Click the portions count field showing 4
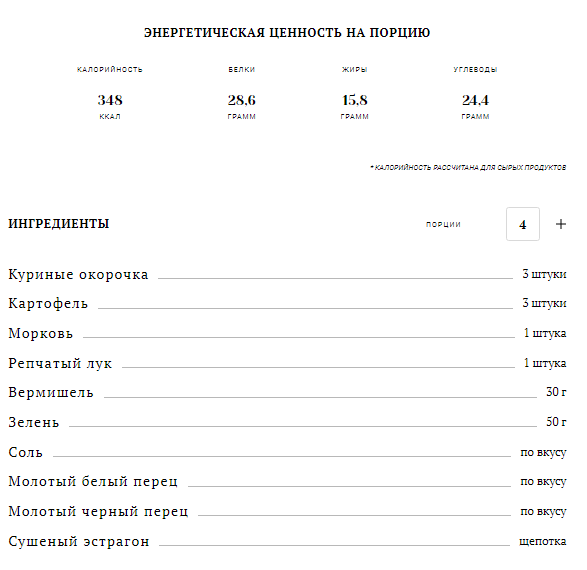The image size is (587, 570). tap(523, 224)
